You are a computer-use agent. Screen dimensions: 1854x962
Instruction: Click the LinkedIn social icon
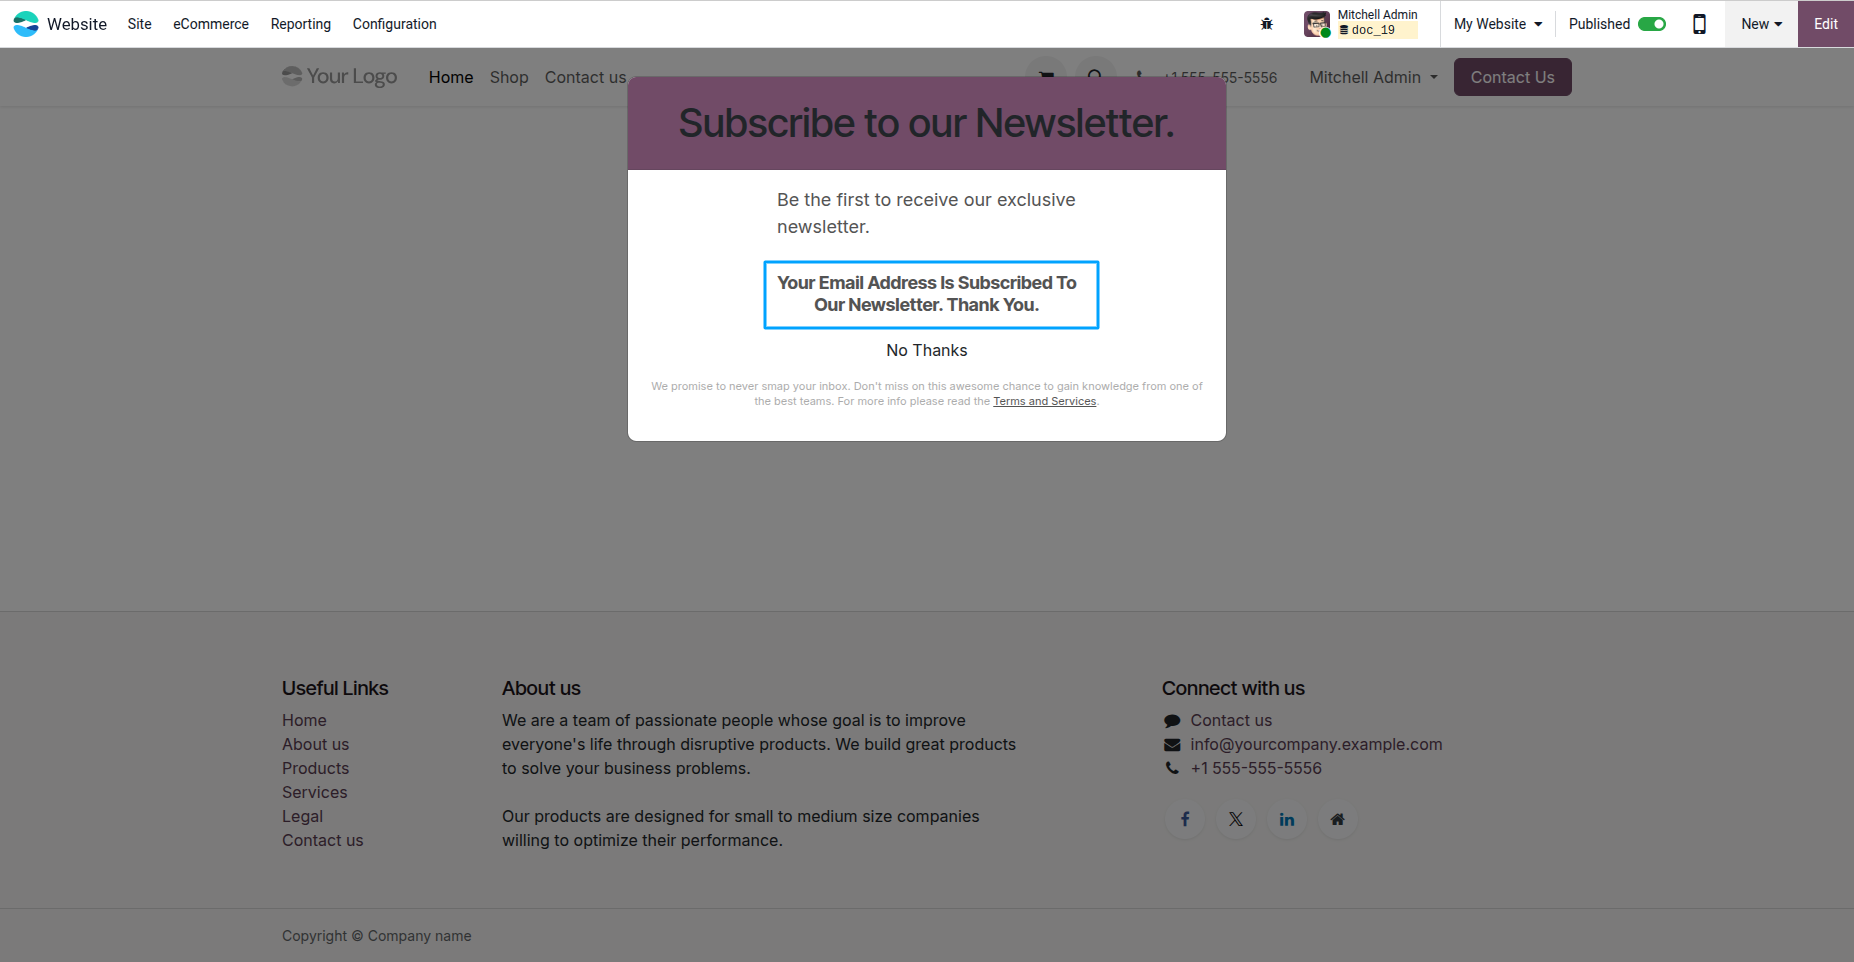[x=1287, y=819]
